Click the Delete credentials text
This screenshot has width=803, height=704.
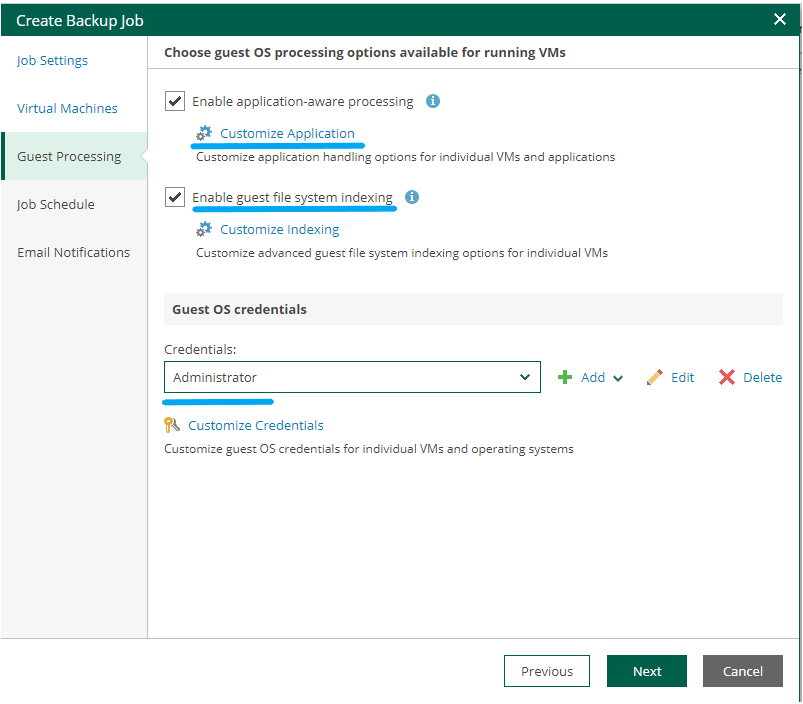coord(763,377)
